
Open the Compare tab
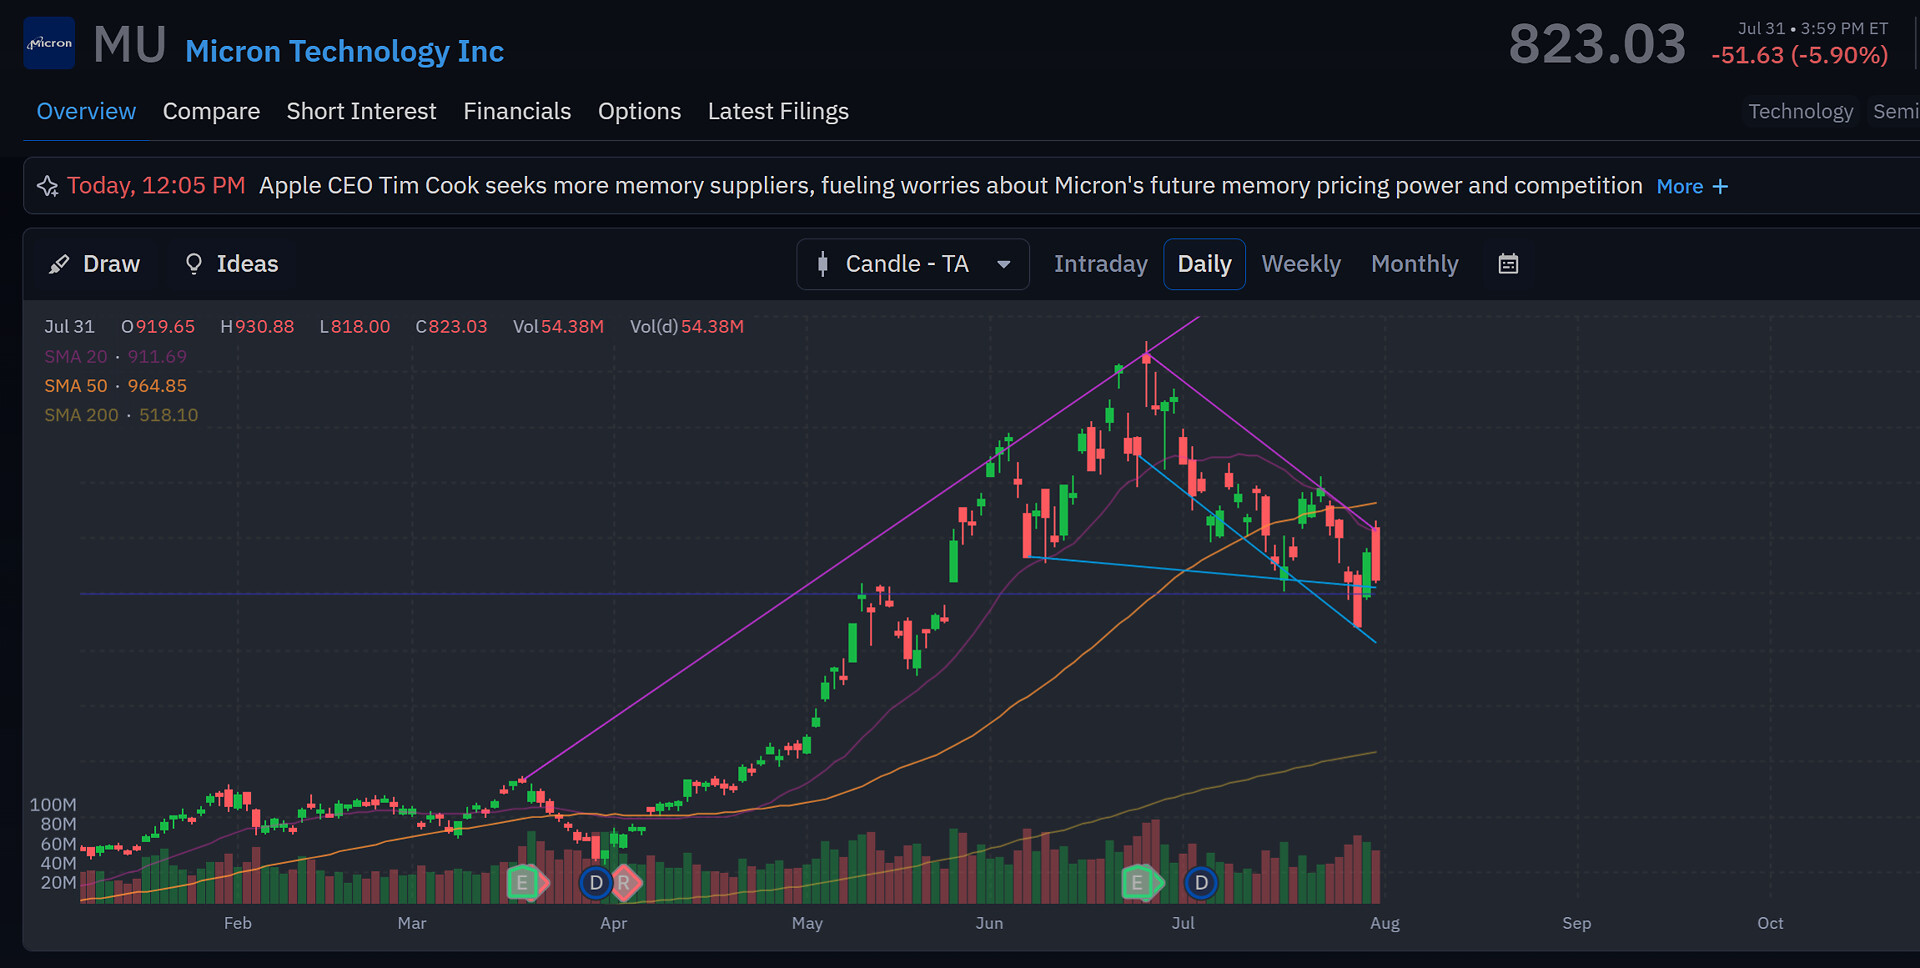pyautogui.click(x=211, y=111)
